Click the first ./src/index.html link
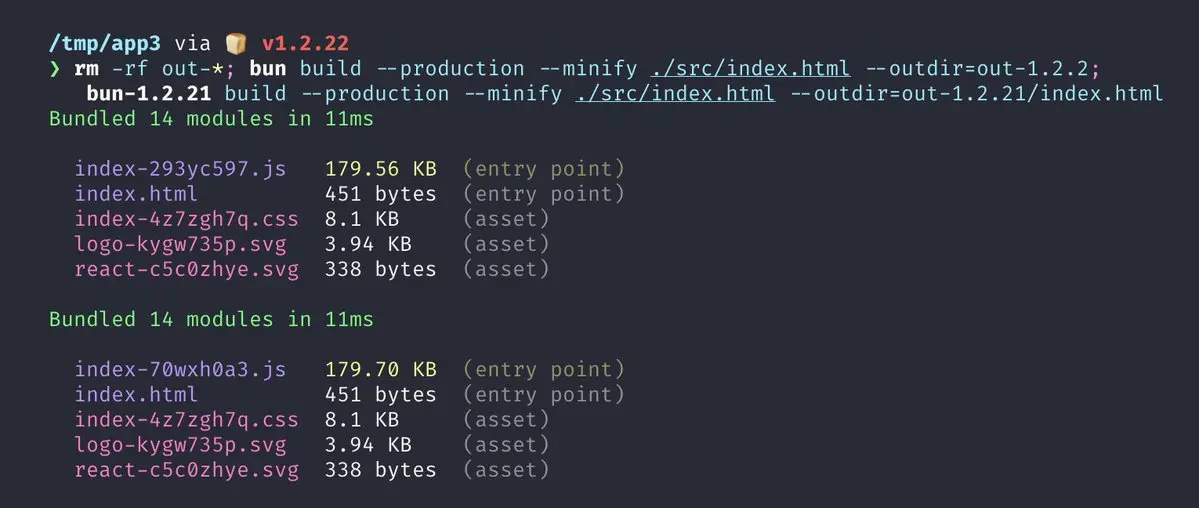The height and width of the screenshot is (508, 1199). pos(750,69)
